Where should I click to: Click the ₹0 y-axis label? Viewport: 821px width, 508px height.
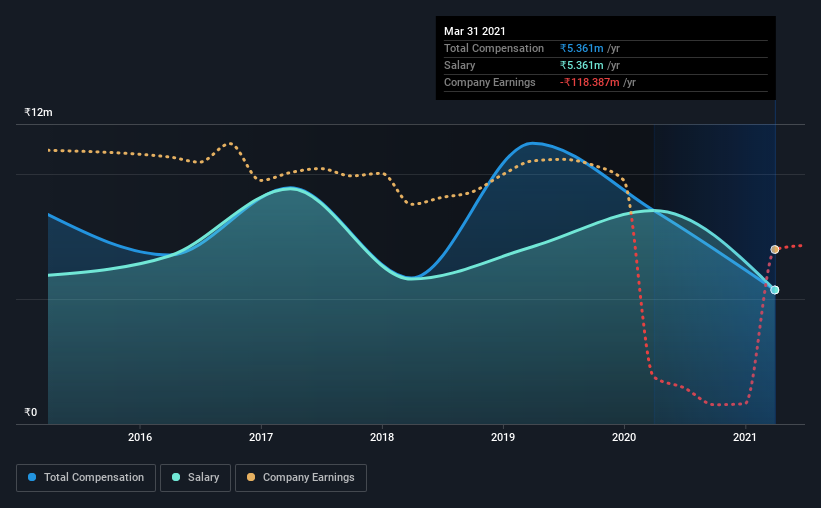[30, 412]
